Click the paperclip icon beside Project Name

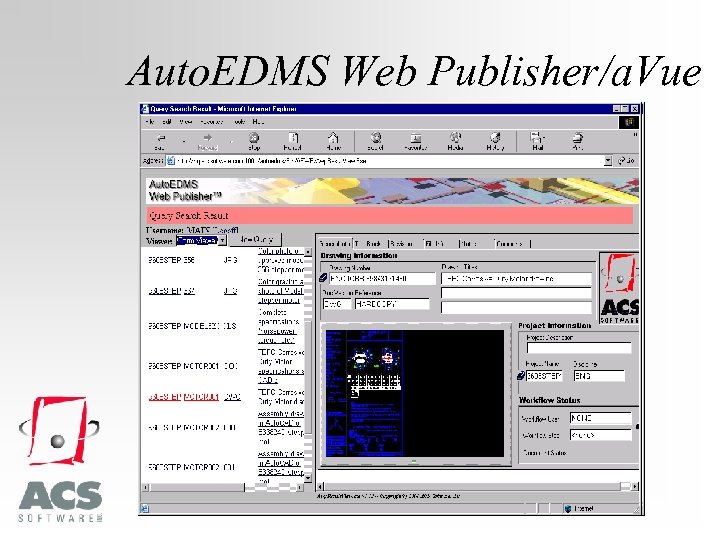(x=521, y=376)
